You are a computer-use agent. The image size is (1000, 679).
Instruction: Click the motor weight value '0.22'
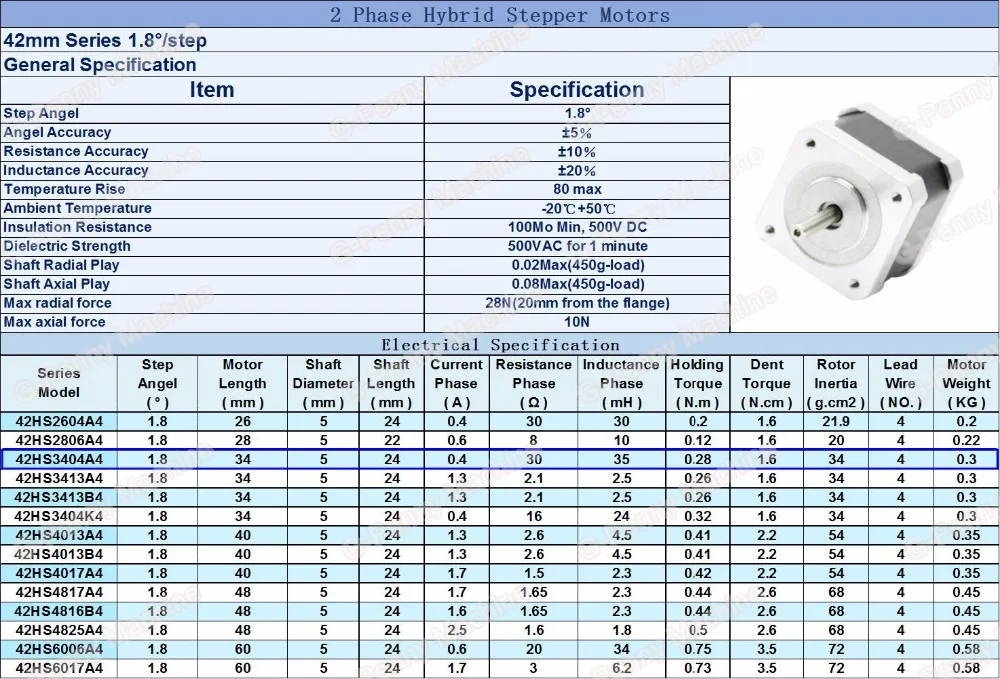tap(966, 441)
